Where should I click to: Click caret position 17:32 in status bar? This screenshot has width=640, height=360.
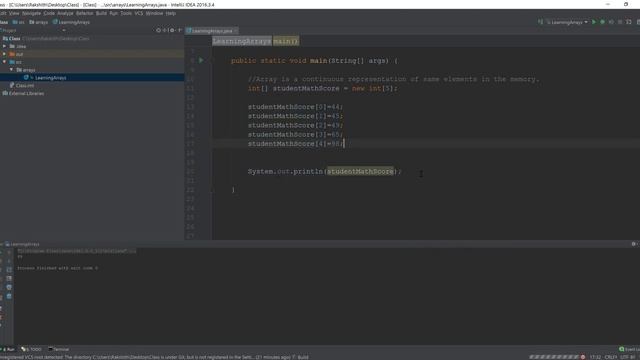coord(596,357)
